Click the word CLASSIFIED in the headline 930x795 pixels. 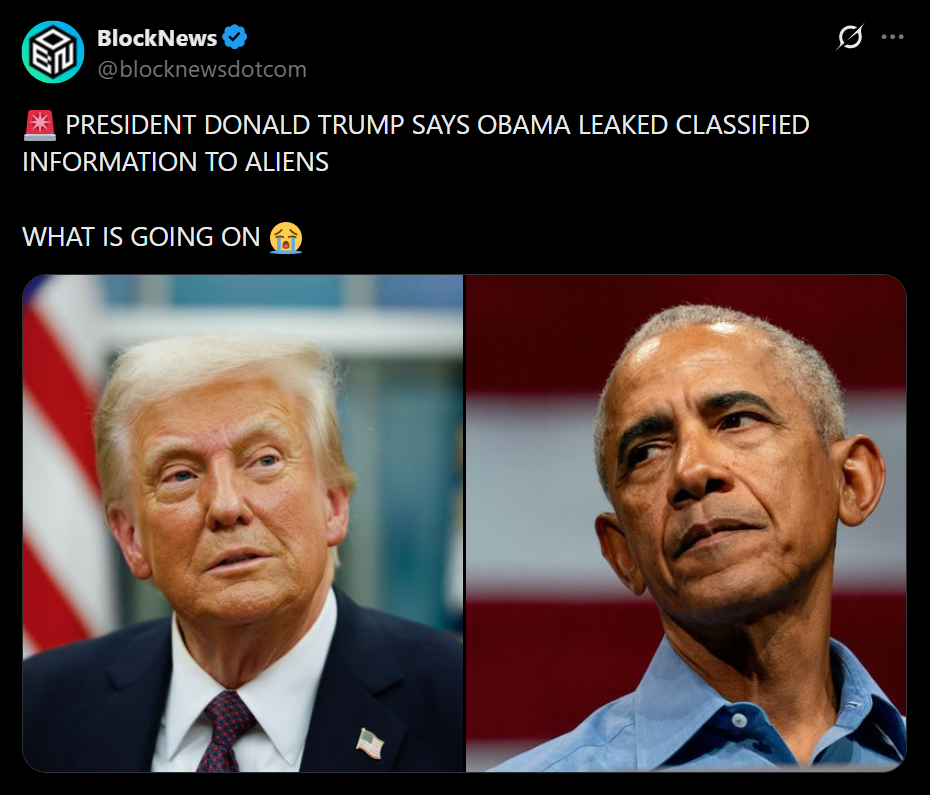point(743,125)
